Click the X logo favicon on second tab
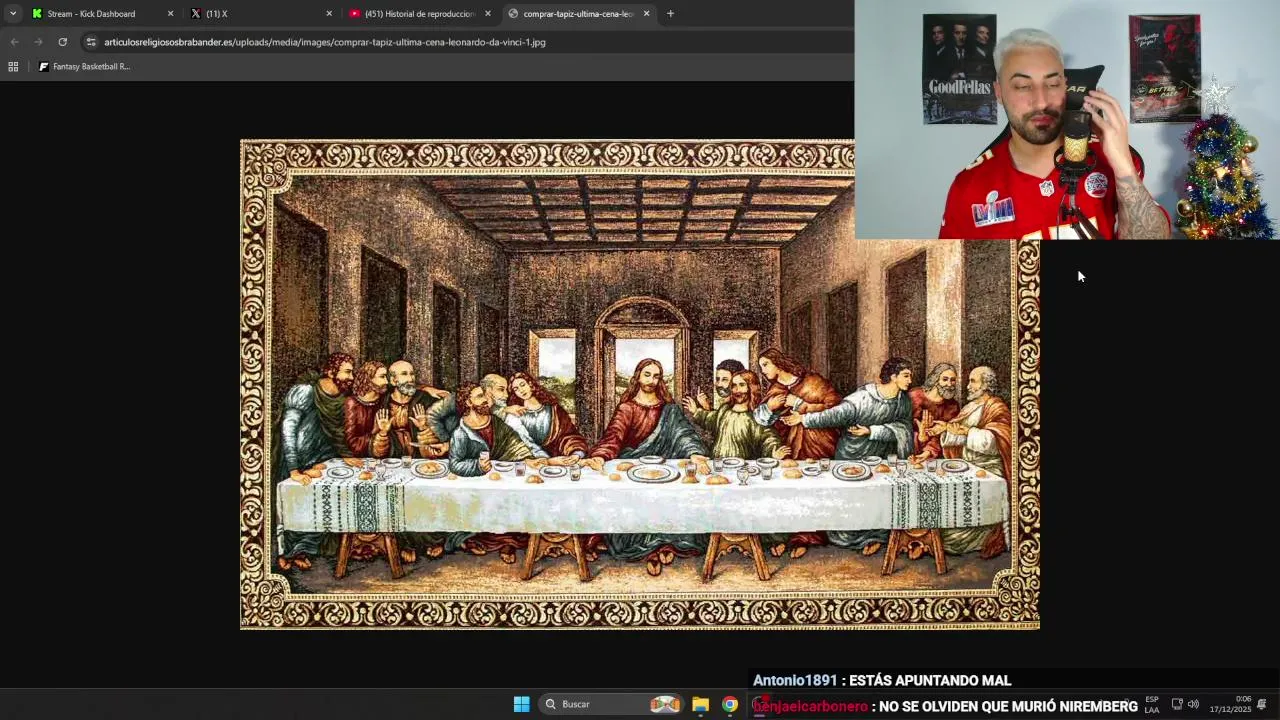 196,14
